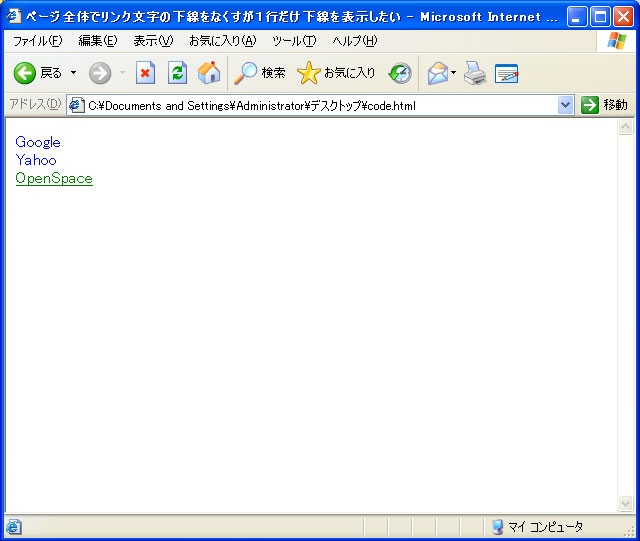
Task: Open the underlined OpenSpace link
Action: (x=54, y=178)
